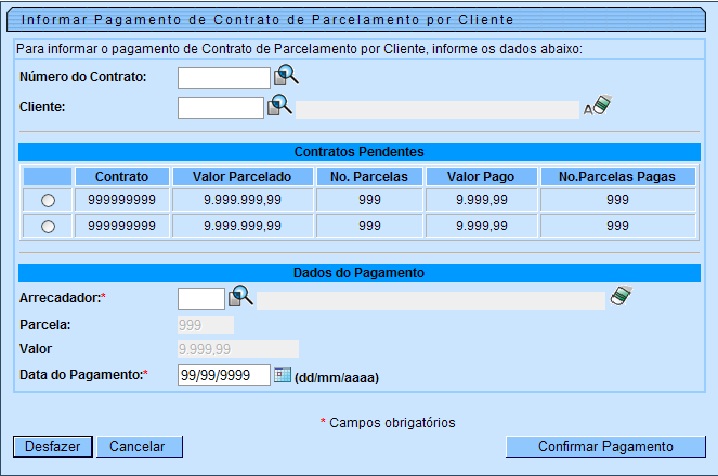Click the No.Parcelas Pagas column header
Screen dimensions: 718x476
(x=617, y=176)
